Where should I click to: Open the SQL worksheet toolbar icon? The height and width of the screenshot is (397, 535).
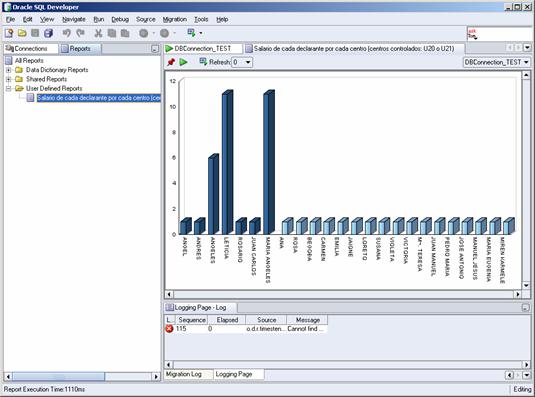(x=191, y=33)
